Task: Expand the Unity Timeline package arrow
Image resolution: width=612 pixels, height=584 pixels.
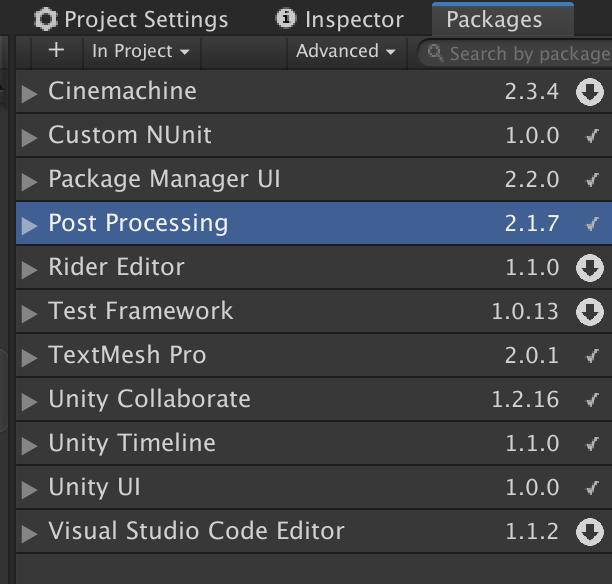Action: pyautogui.click(x=29, y=445)
